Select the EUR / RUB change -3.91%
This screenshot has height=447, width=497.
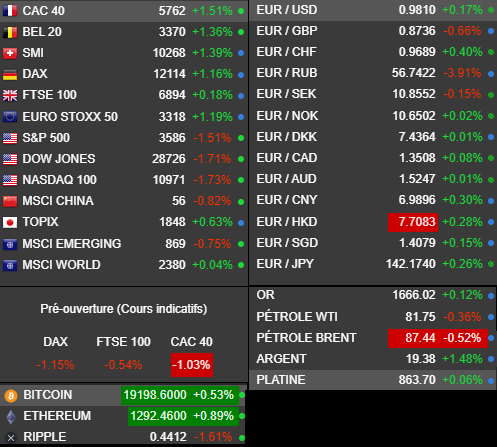462,73
